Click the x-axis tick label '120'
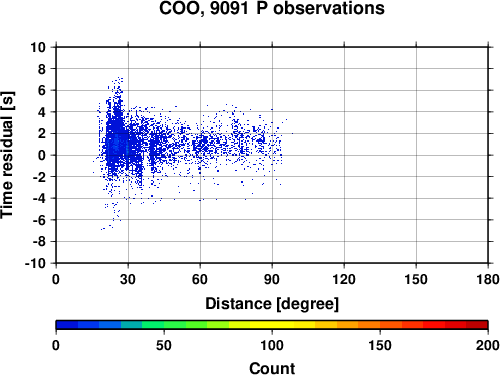This screenshot has width=500, height=375. tap(344, 279)
